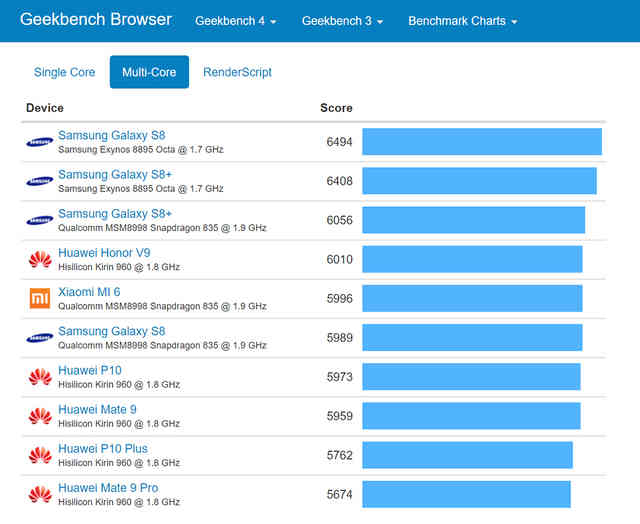Image resolution: width=640 pixels, height=524 pixels.
Task: Click the Huawei logo beside P10 Plus
Action: (x=40, y=455)
